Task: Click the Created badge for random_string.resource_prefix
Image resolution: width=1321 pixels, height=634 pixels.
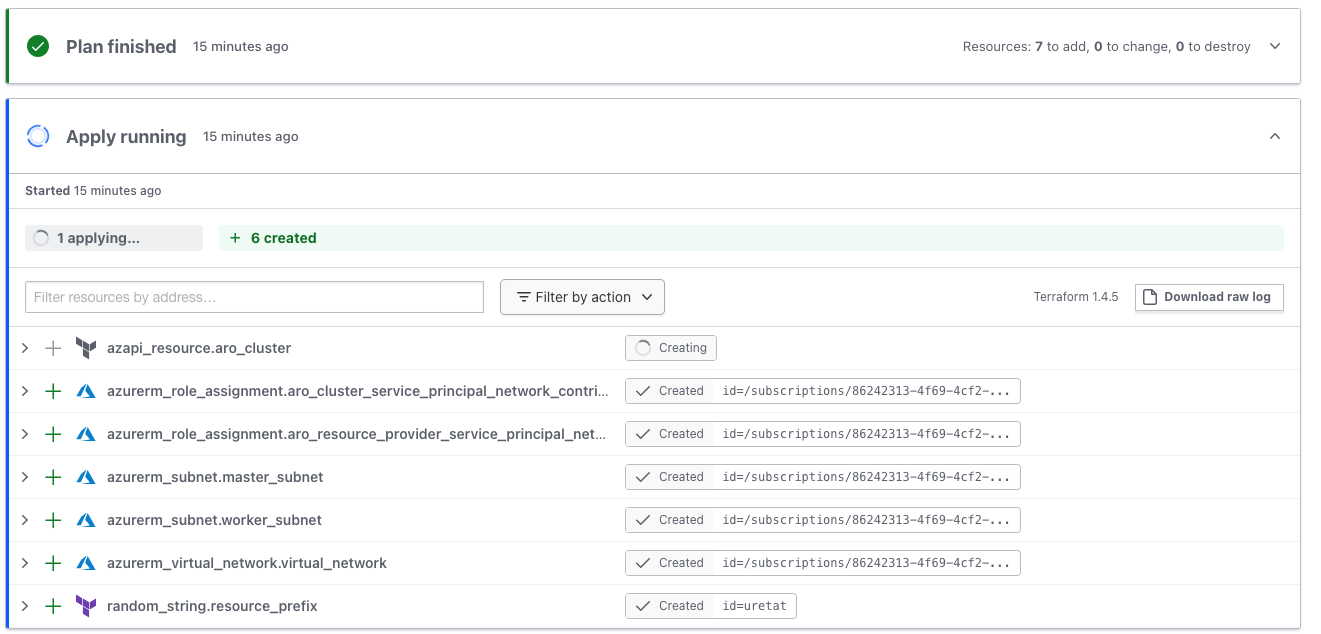Action: pos(710,605)
